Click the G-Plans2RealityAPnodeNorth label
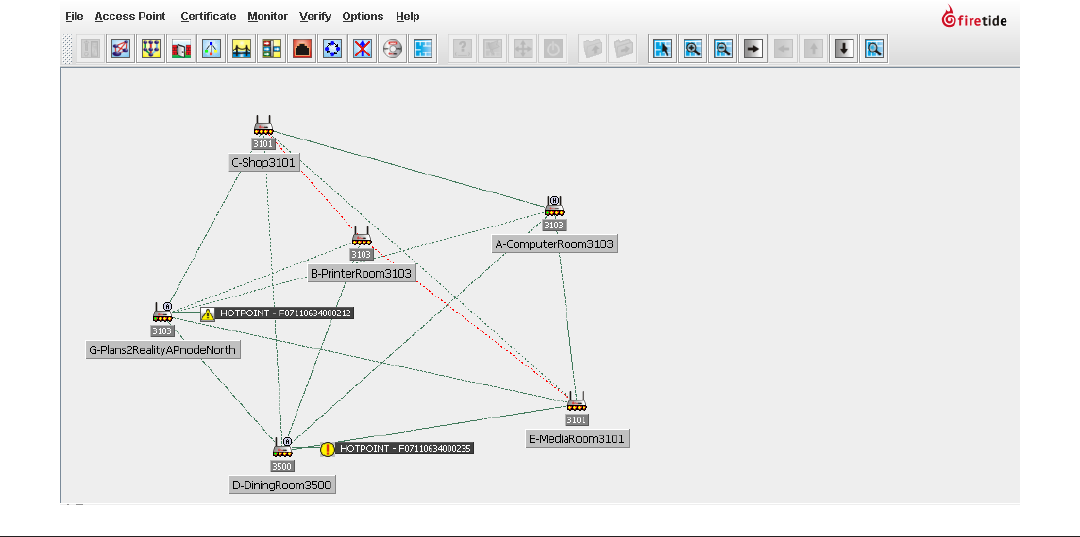The image size is (1080, 537). tap(163, 350)
